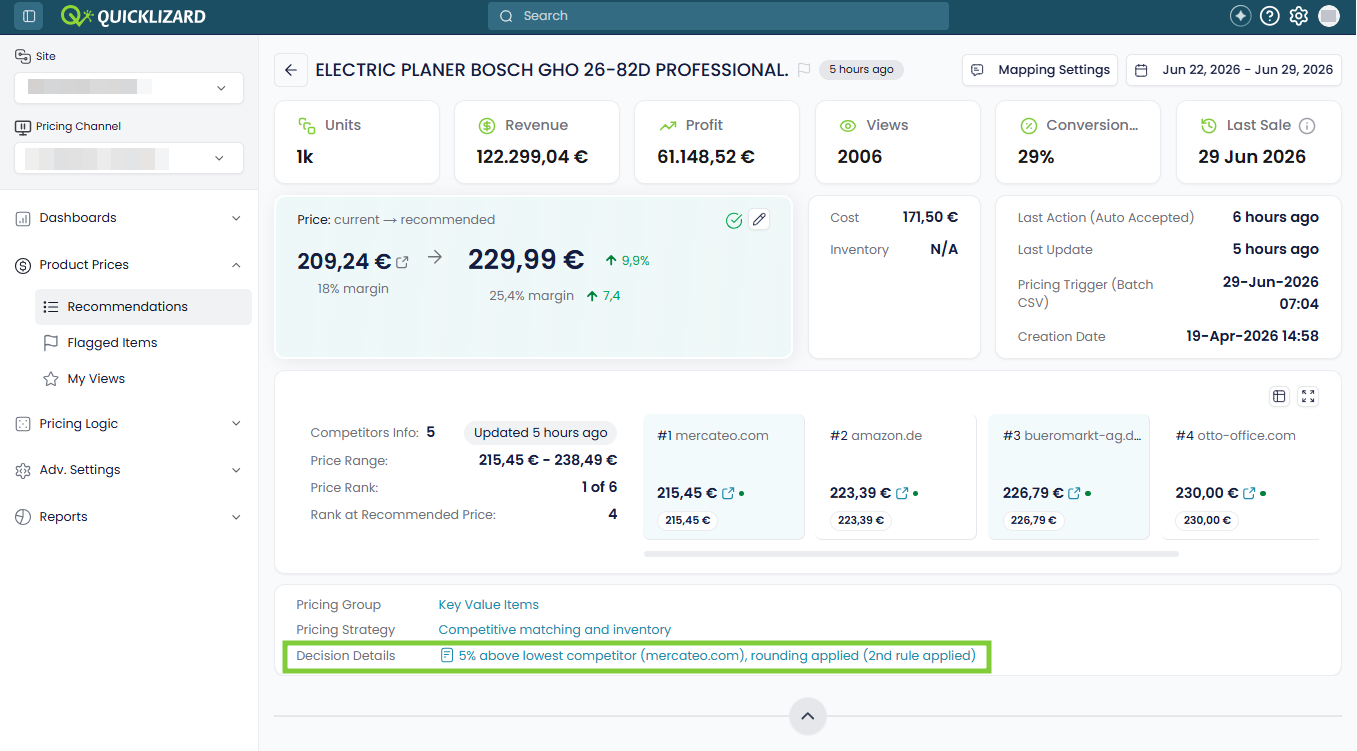Screen dimensions: 1357x751
Task: Open the help question mark icon
Action: [x=1270, y=16]
